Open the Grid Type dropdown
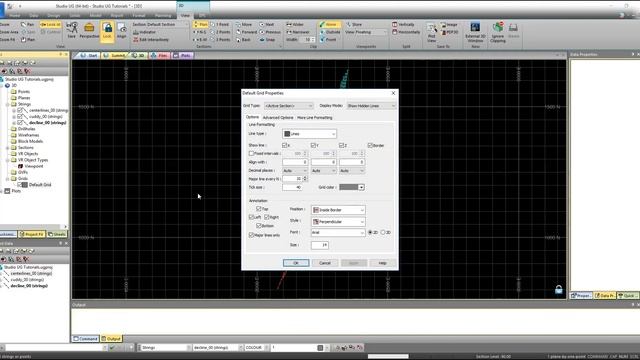 289,106
